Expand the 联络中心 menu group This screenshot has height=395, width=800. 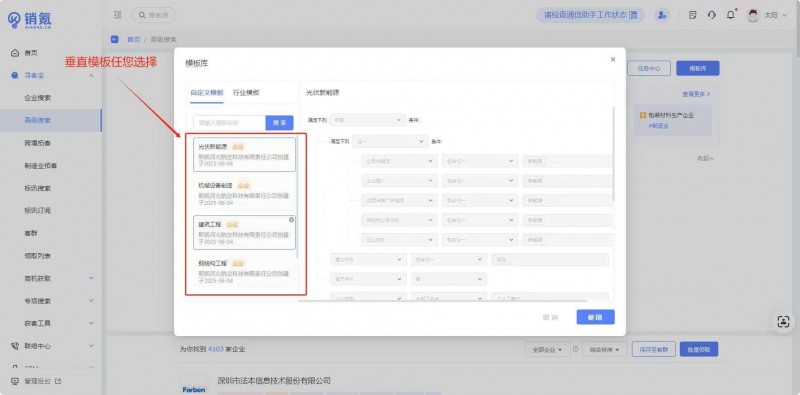click(91, 345)
